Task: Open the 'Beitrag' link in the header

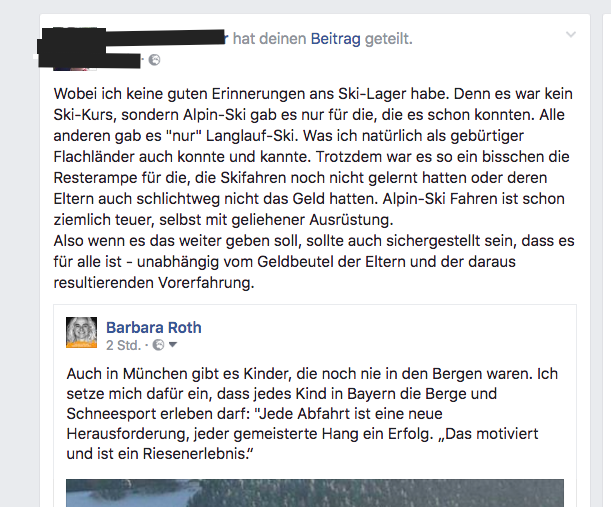Action: click(335, 39)
